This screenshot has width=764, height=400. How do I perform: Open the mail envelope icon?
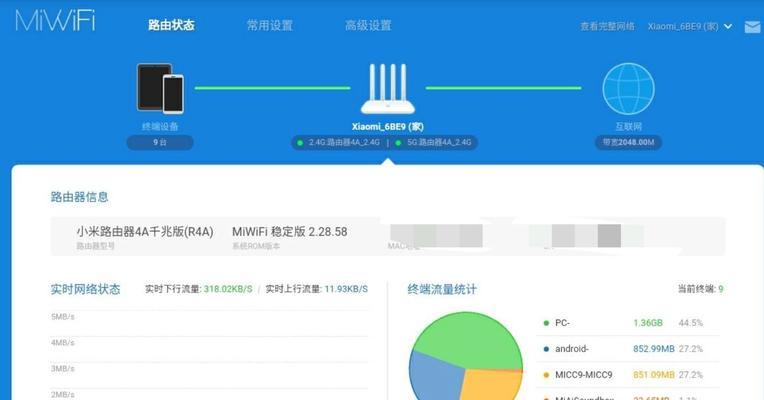coord(752,27)
